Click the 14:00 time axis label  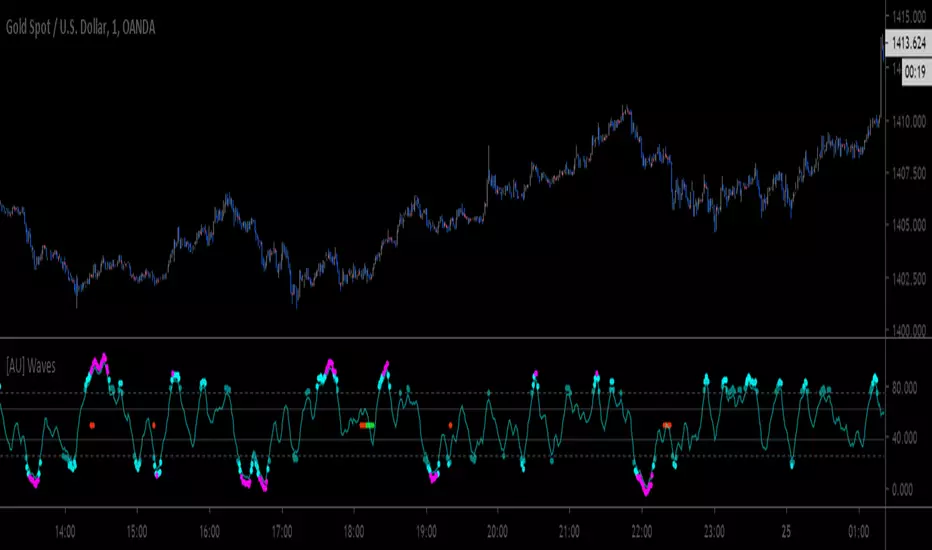[65, 532]
